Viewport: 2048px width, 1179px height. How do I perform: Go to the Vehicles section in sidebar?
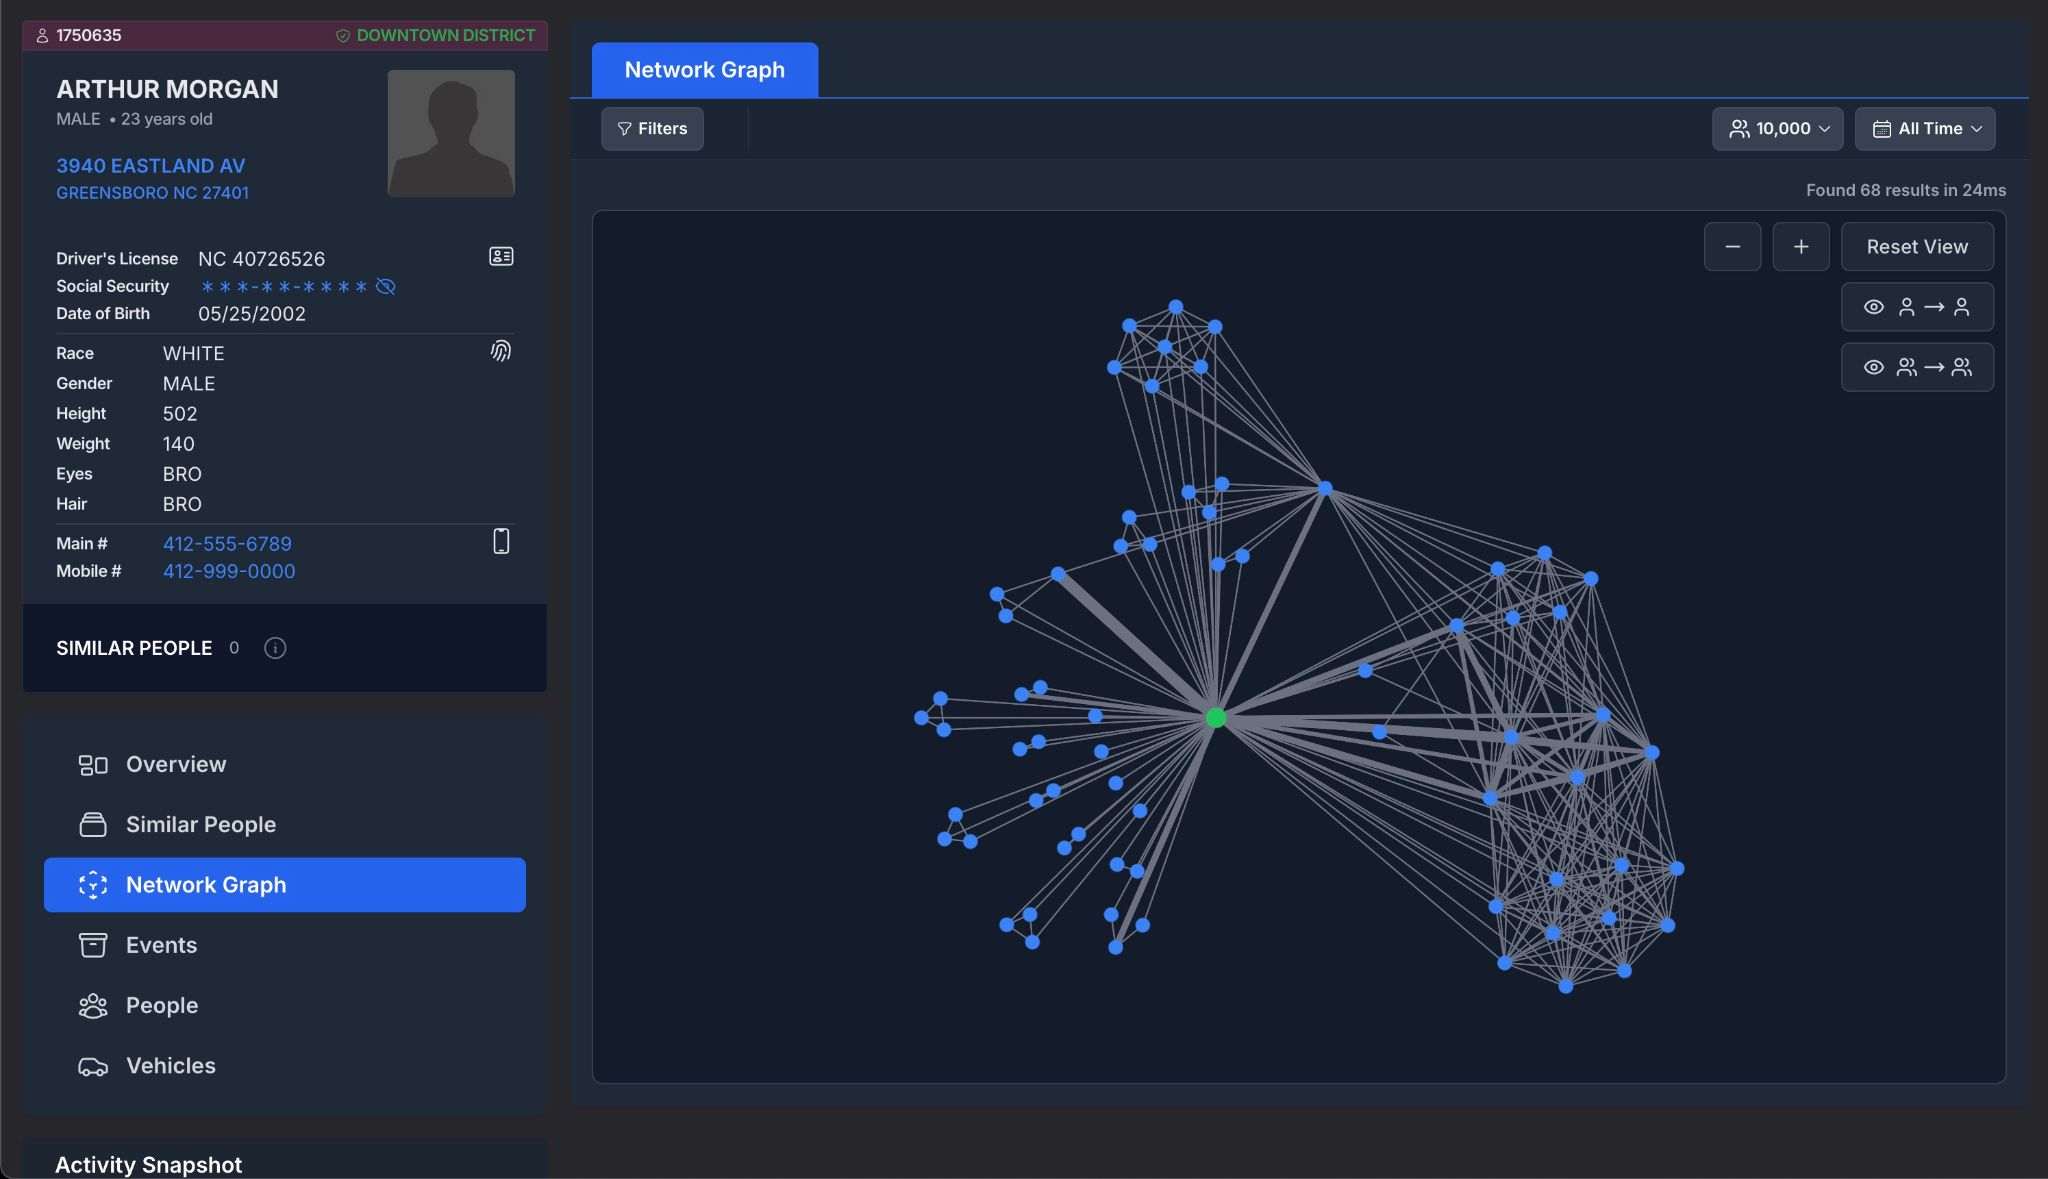click(170, 1066)
